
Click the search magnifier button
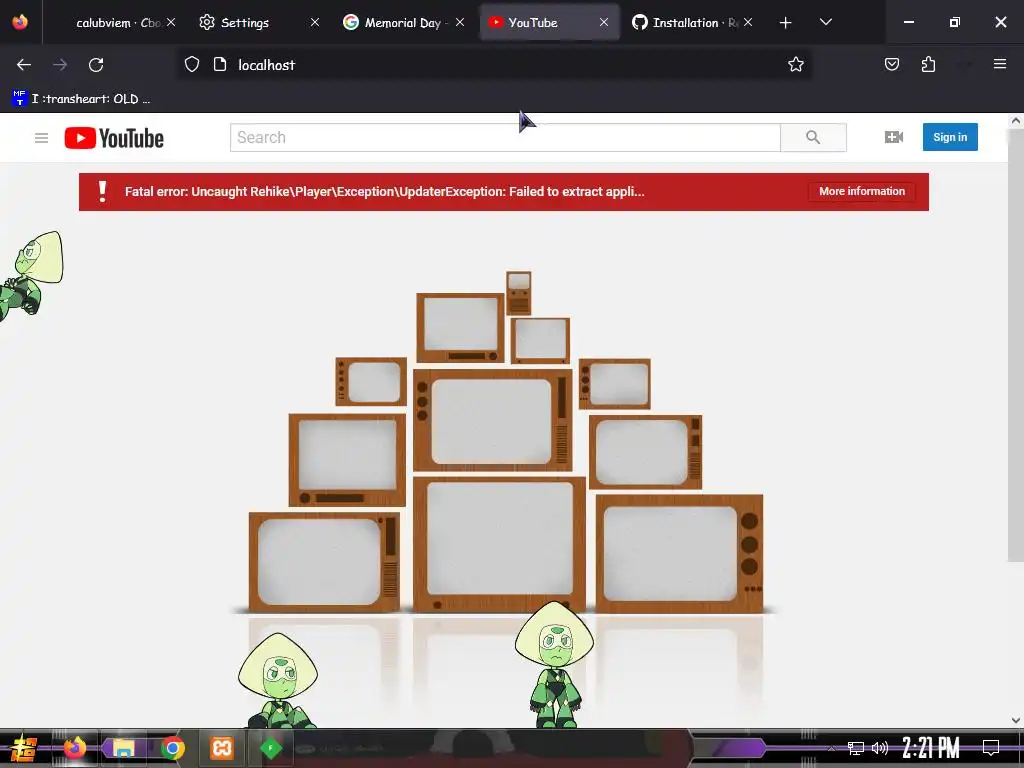tap(813, 137)
